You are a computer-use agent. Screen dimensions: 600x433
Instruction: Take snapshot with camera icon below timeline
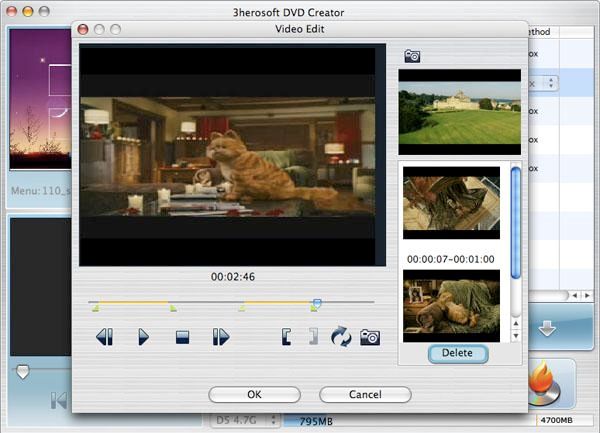click(x=370, y=338)
